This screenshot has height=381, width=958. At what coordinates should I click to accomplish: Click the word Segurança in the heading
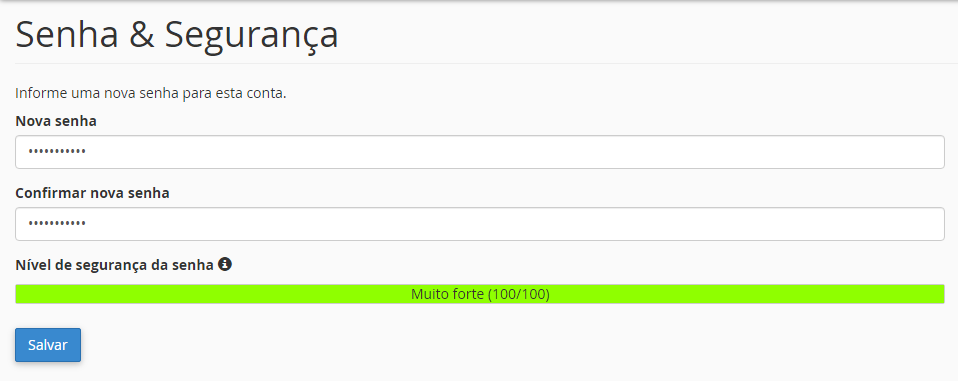pyautogui.click(x=251, y=37)
